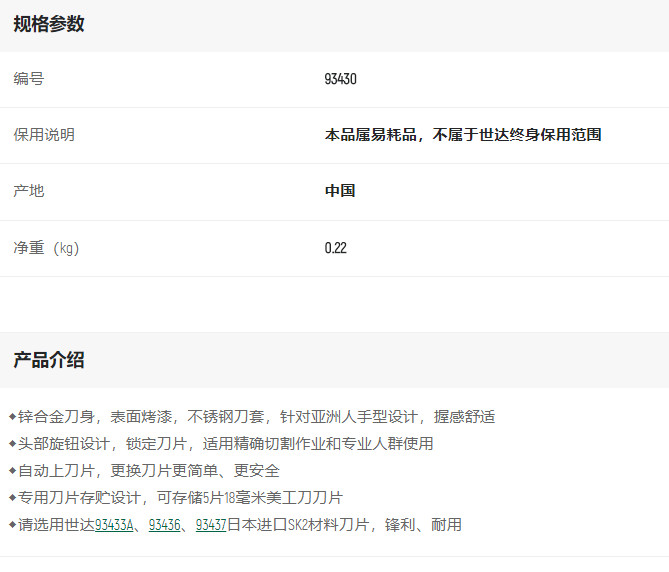Viewport: 669px width, 572px height.
Task: Select the 产地 row label
Action: point(29,191)
